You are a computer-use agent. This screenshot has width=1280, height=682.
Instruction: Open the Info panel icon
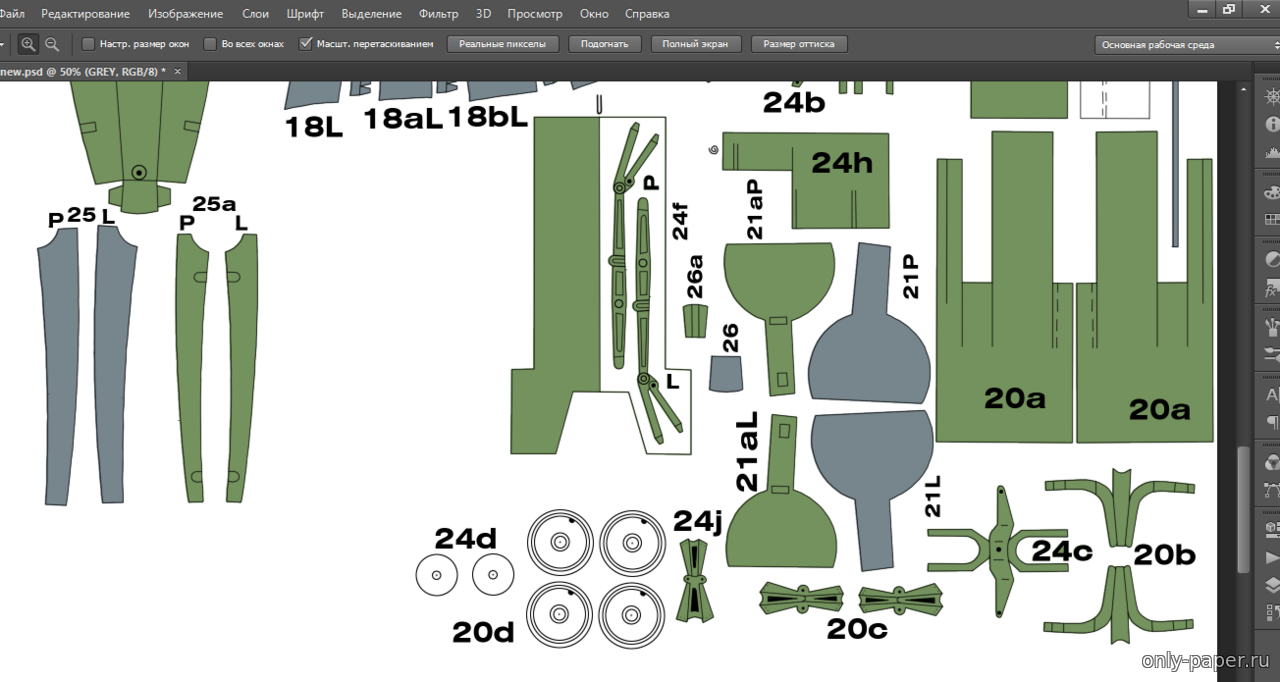pyautogui.click(x=1272, y=124)
